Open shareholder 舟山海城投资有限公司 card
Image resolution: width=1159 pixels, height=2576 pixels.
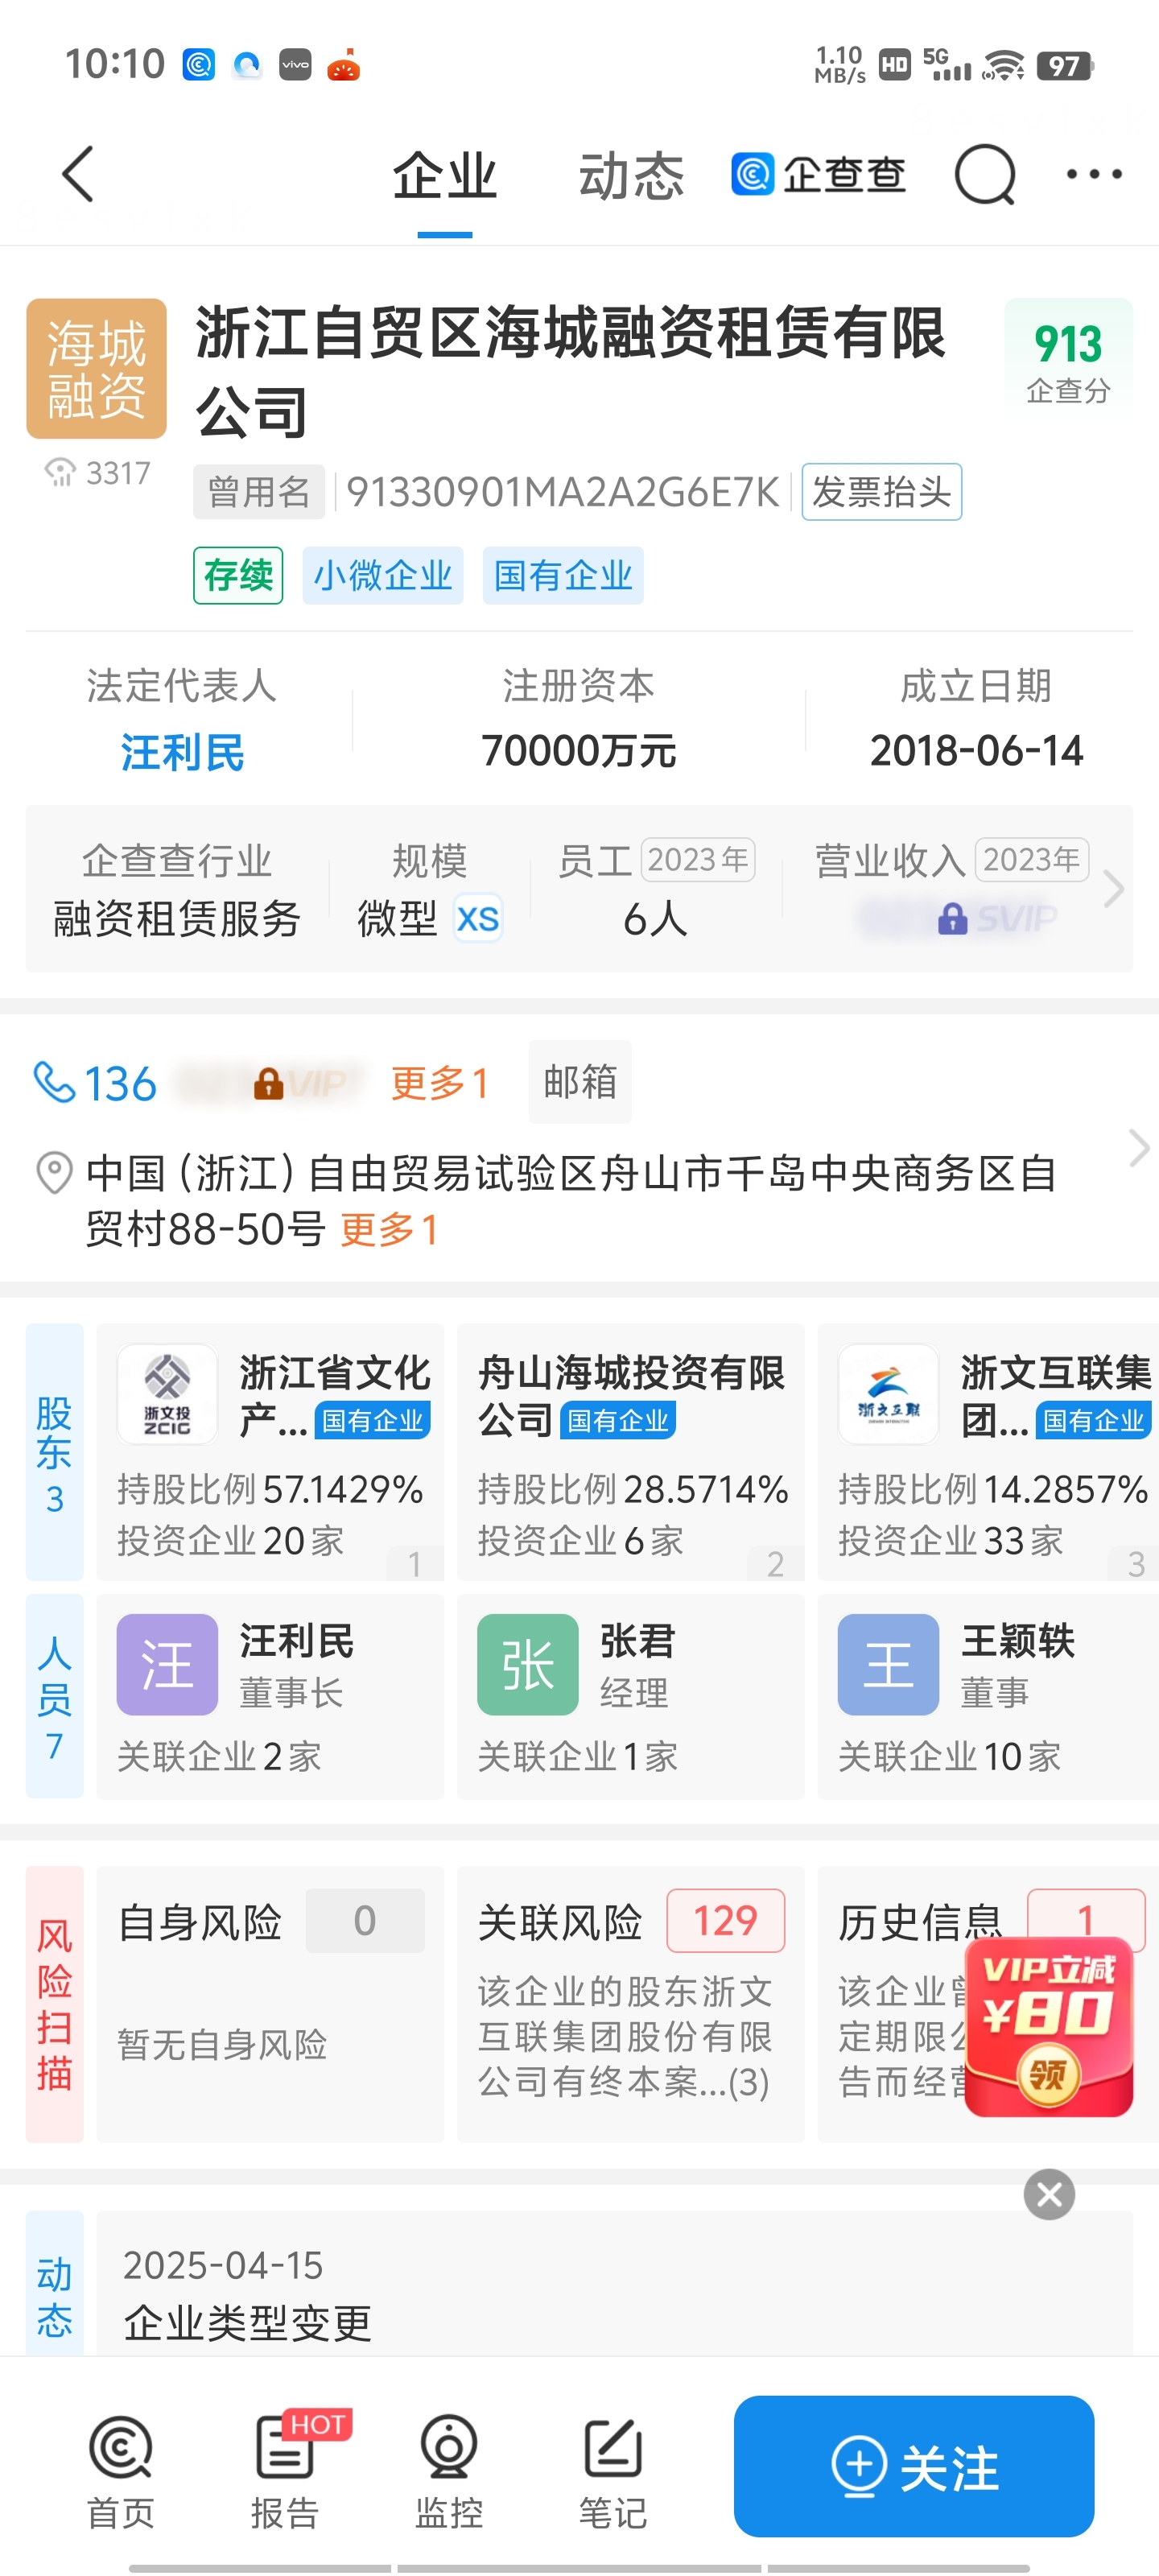coord(631,1451)
